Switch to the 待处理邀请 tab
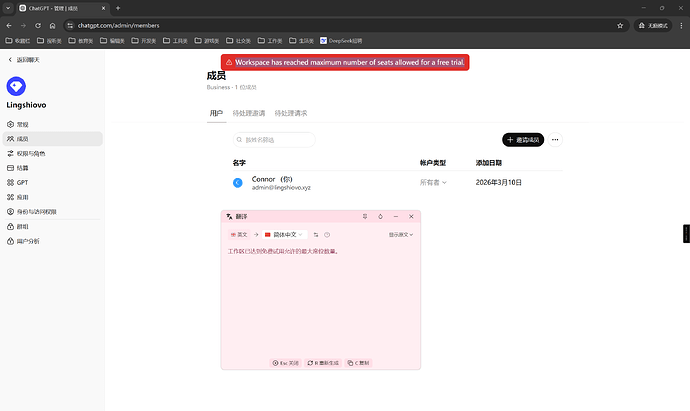Image resolution: width=690 pixels, height=411 pixels. tap(249, 114)
